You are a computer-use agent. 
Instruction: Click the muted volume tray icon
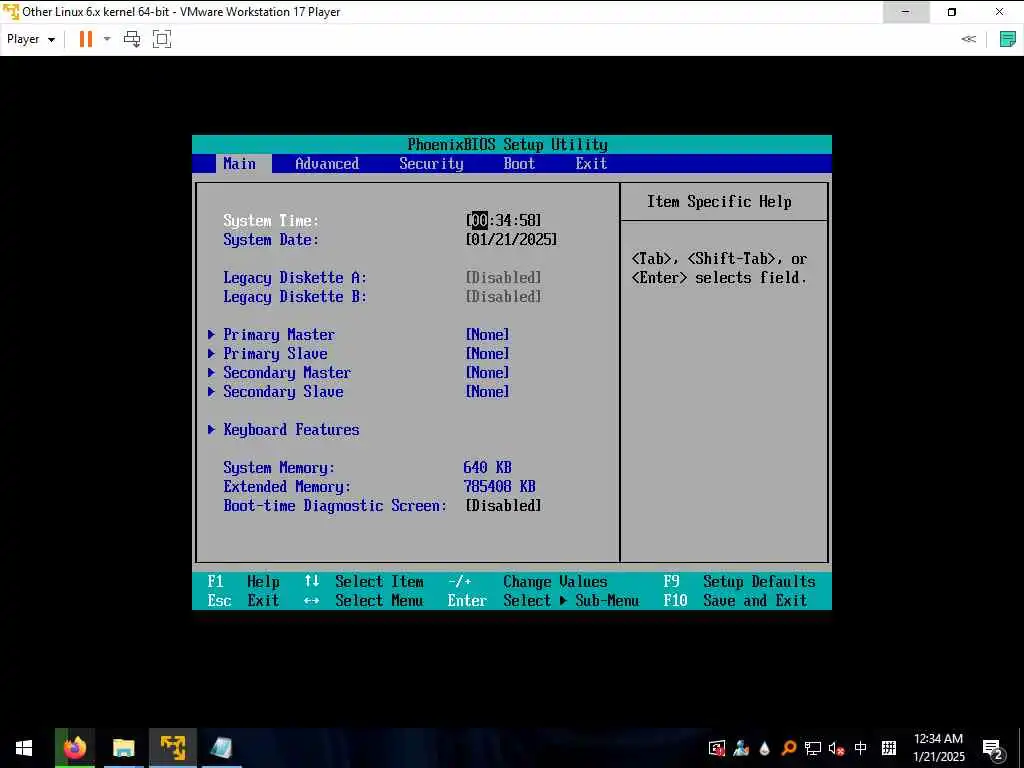tap(836, 748)
